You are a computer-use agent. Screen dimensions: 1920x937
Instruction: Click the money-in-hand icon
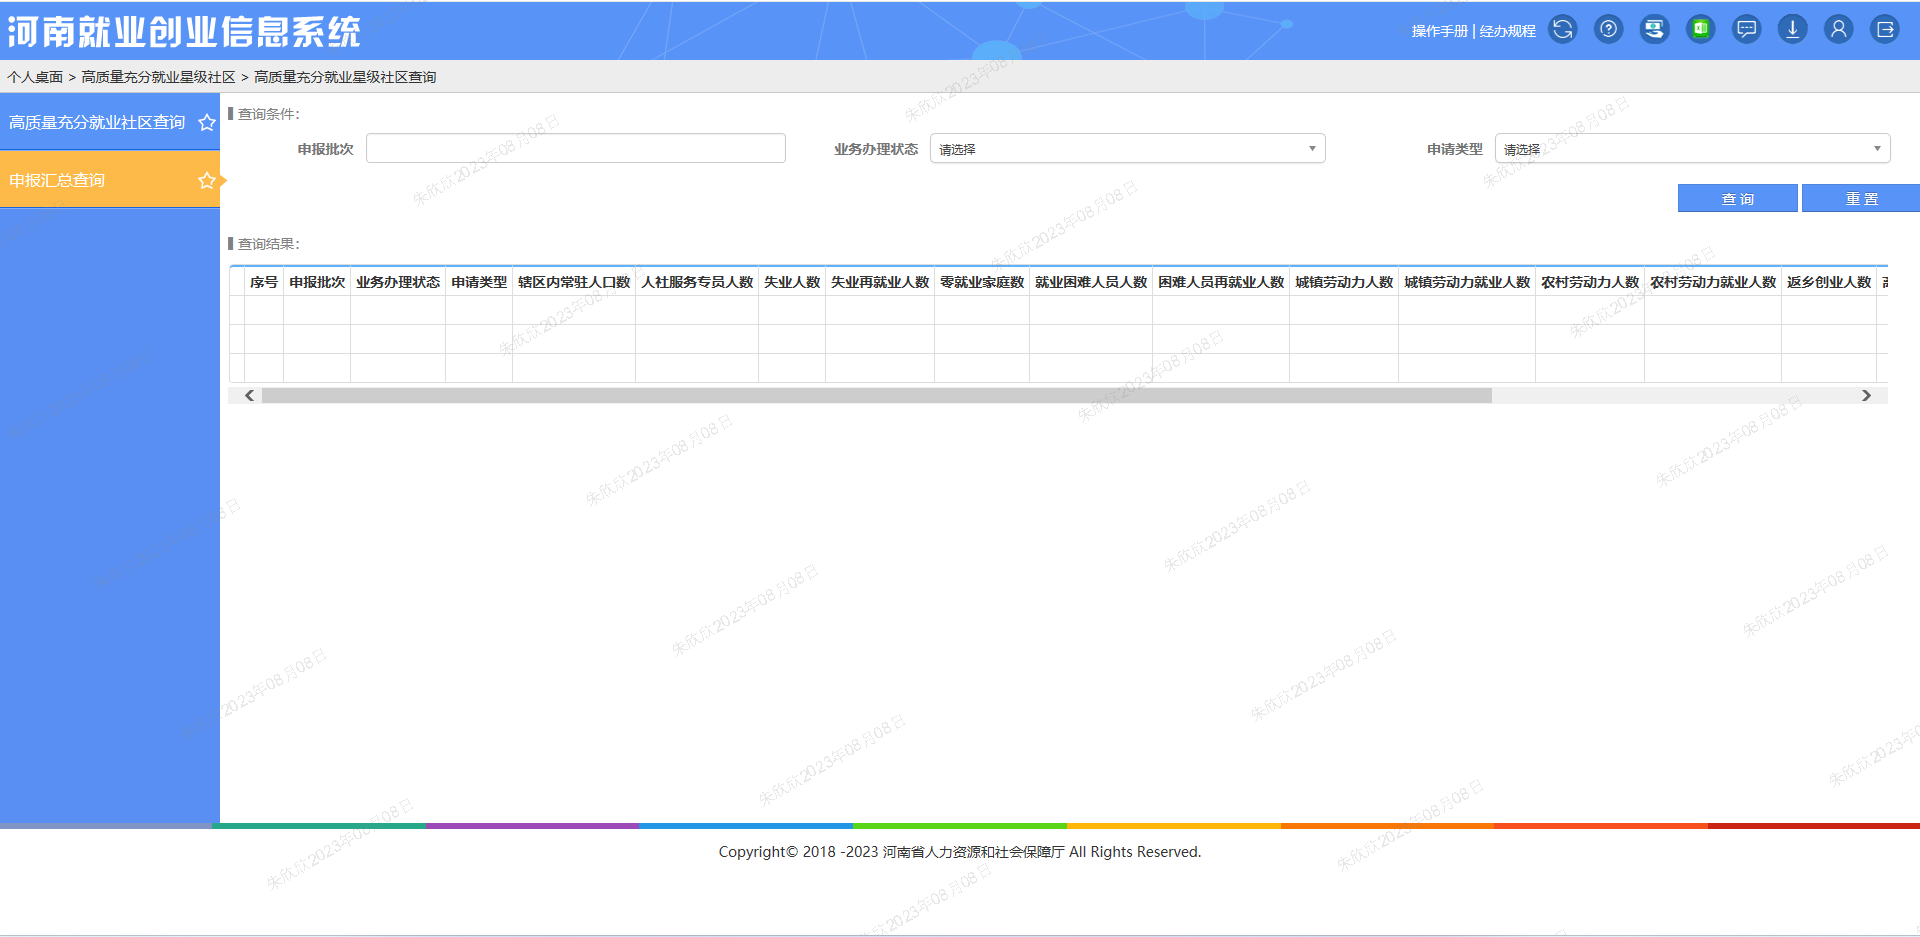[x=1654, y=30]
